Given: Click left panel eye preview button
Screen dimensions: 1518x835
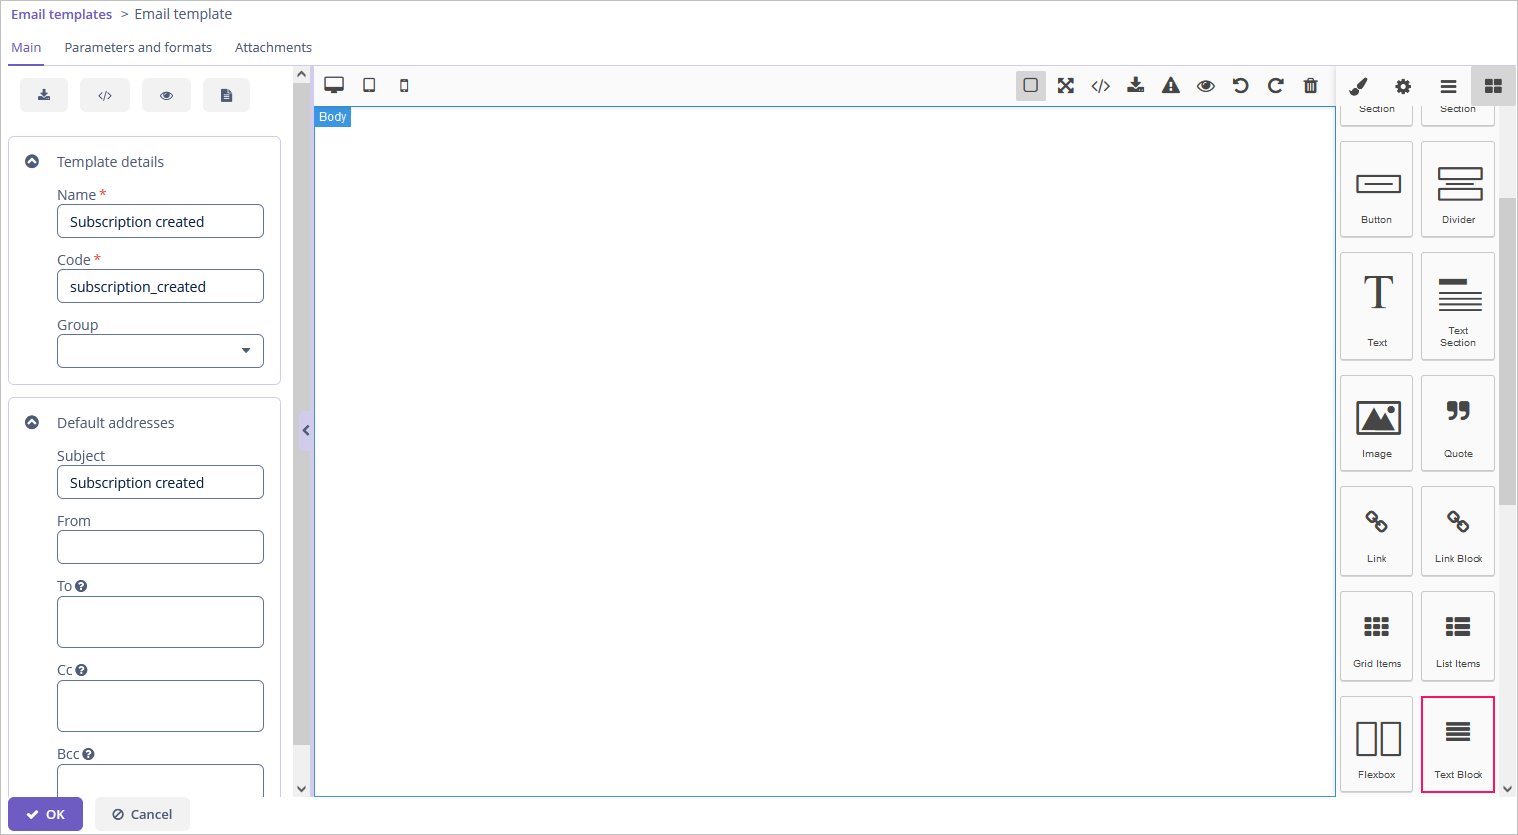Looking at the screenshot, I should [x=166, y=95].
